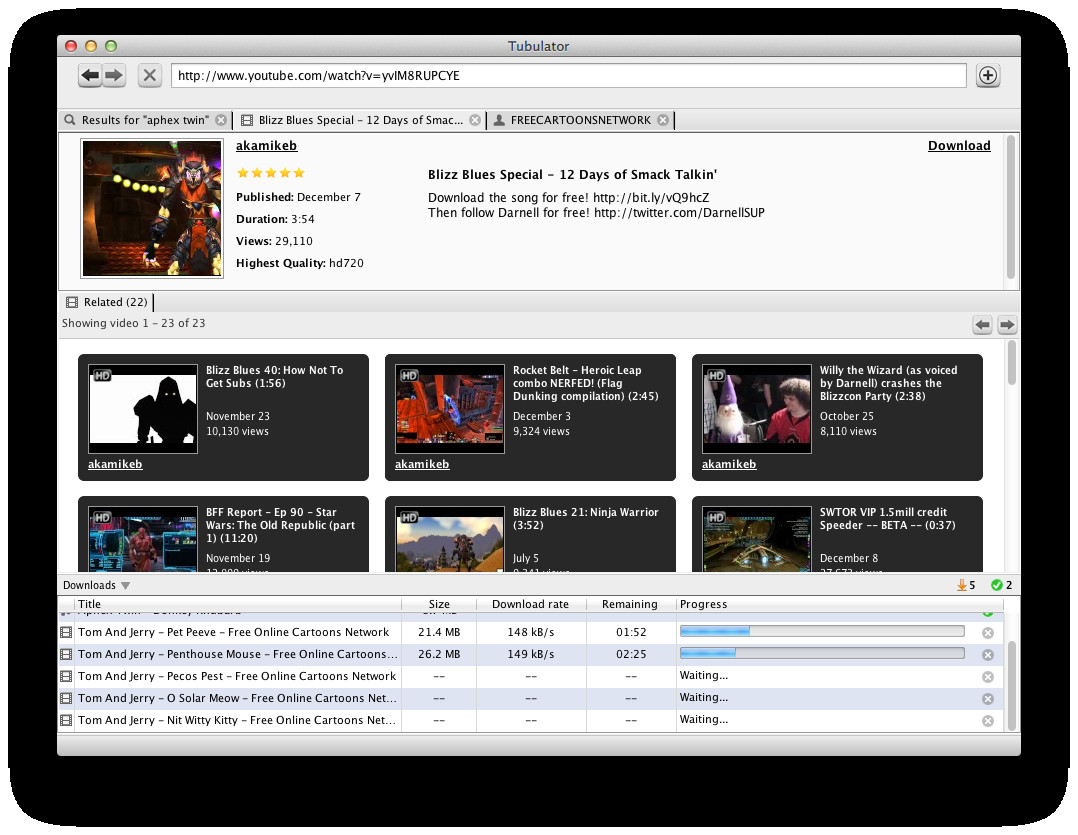The image size is (1078, 835).
Task: Click akamikeb link under Rocket Belt card
Action: click(x=422, y=464)
